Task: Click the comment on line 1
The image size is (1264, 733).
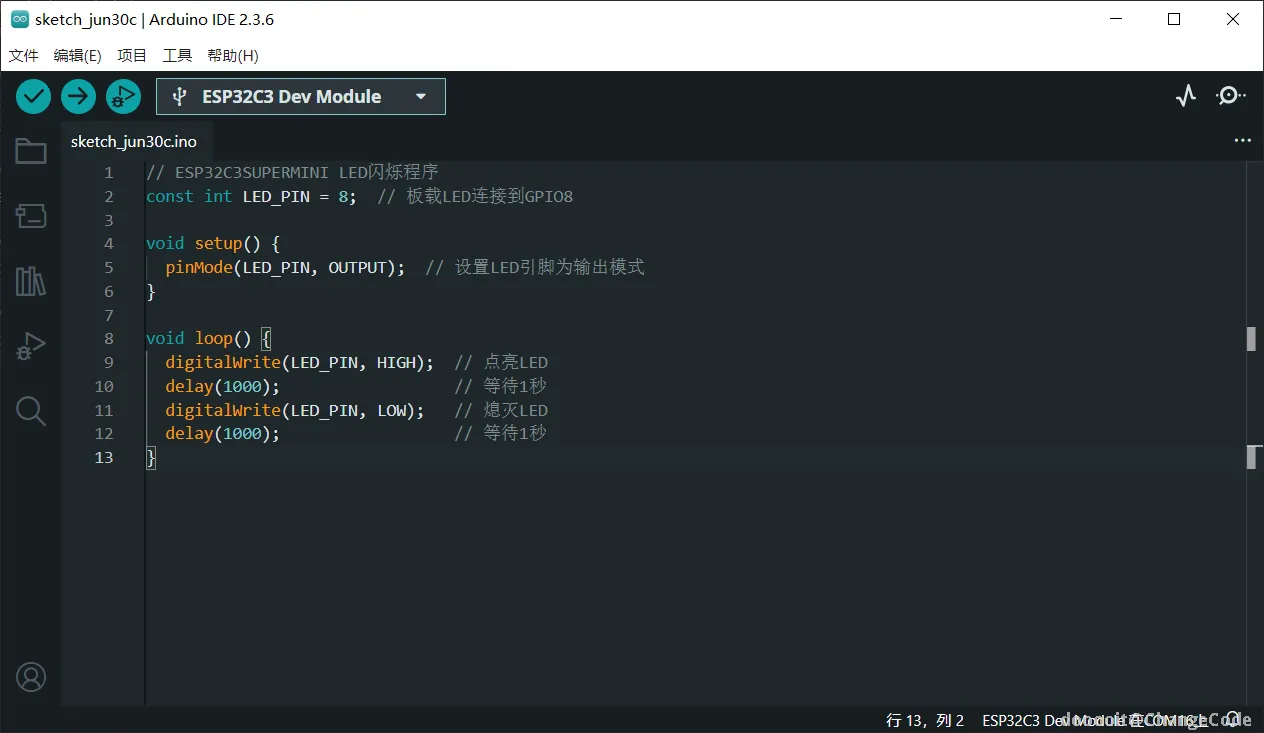Action: (292, 172)
